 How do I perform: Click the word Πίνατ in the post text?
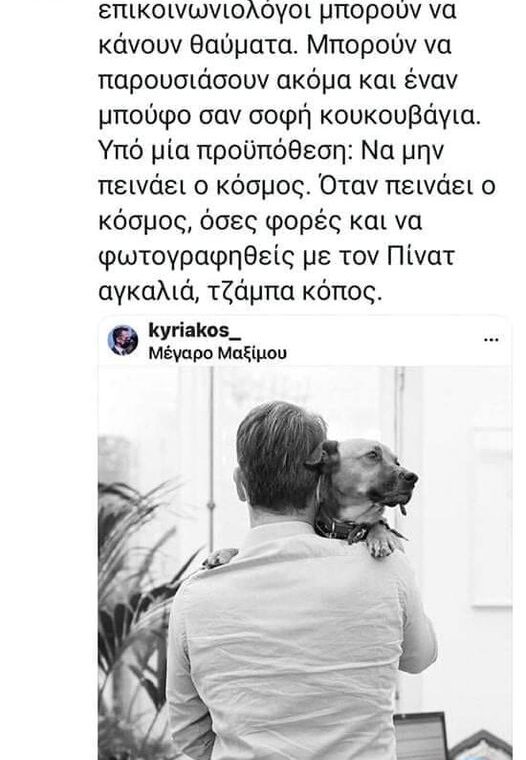(420, 256)
